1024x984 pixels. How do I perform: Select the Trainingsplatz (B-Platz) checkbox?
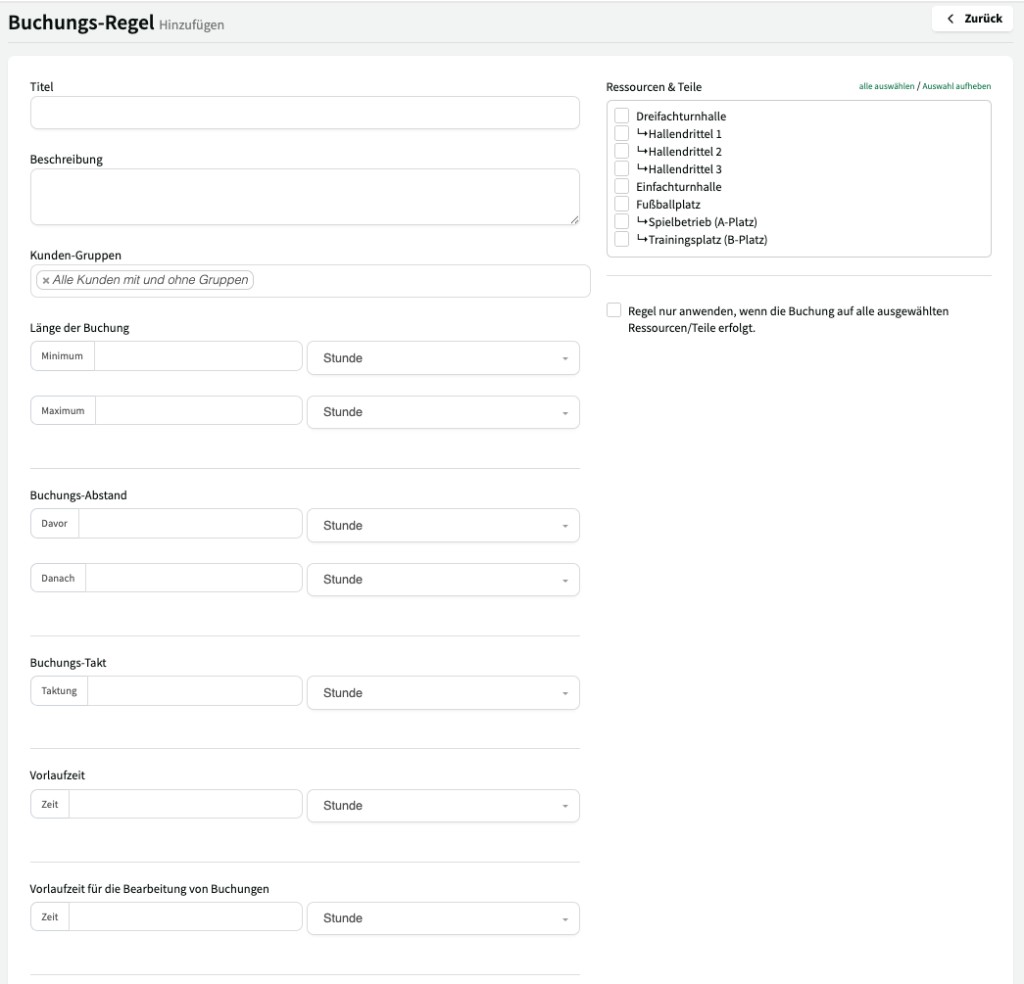[622, 239]
